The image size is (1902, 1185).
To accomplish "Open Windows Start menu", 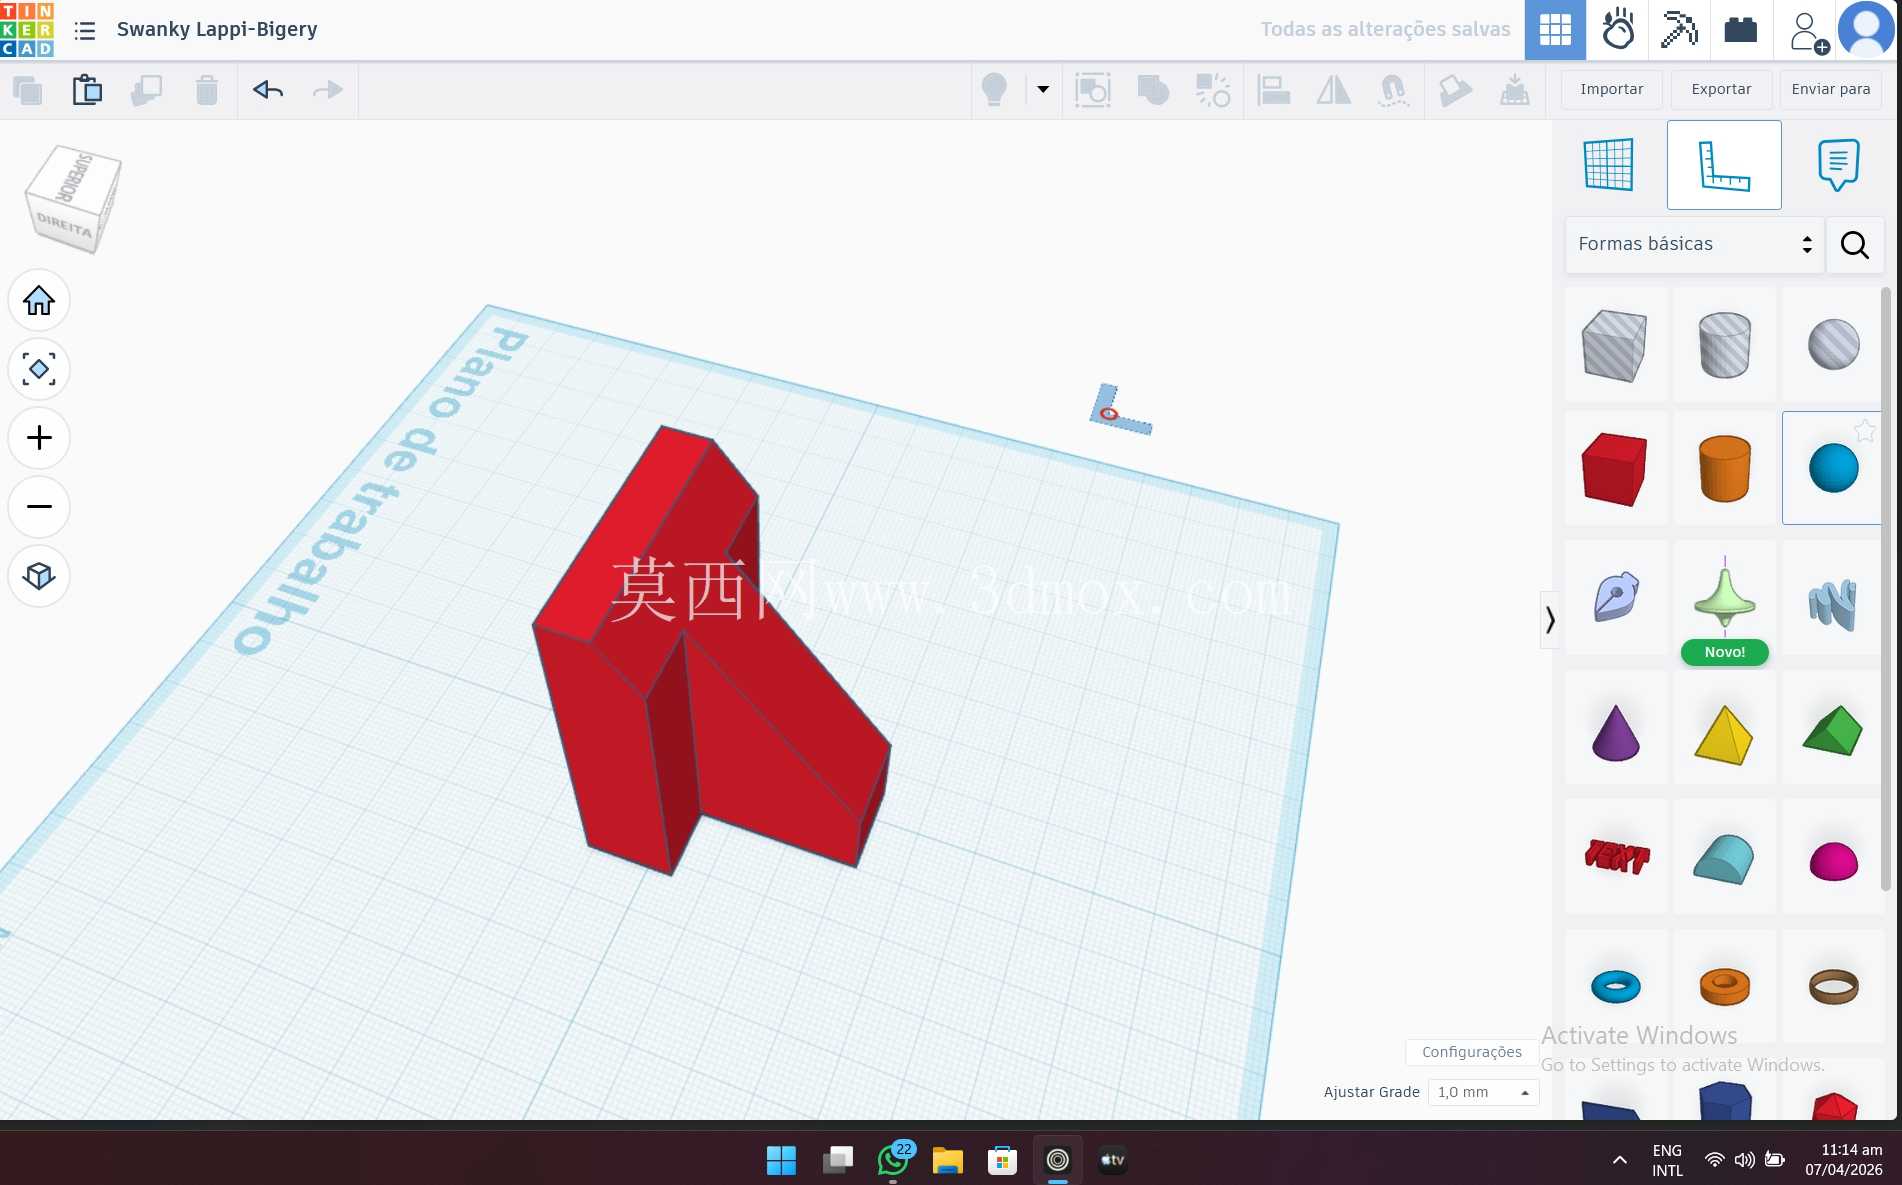I will pyautogui.click(x=781, y=1160).
